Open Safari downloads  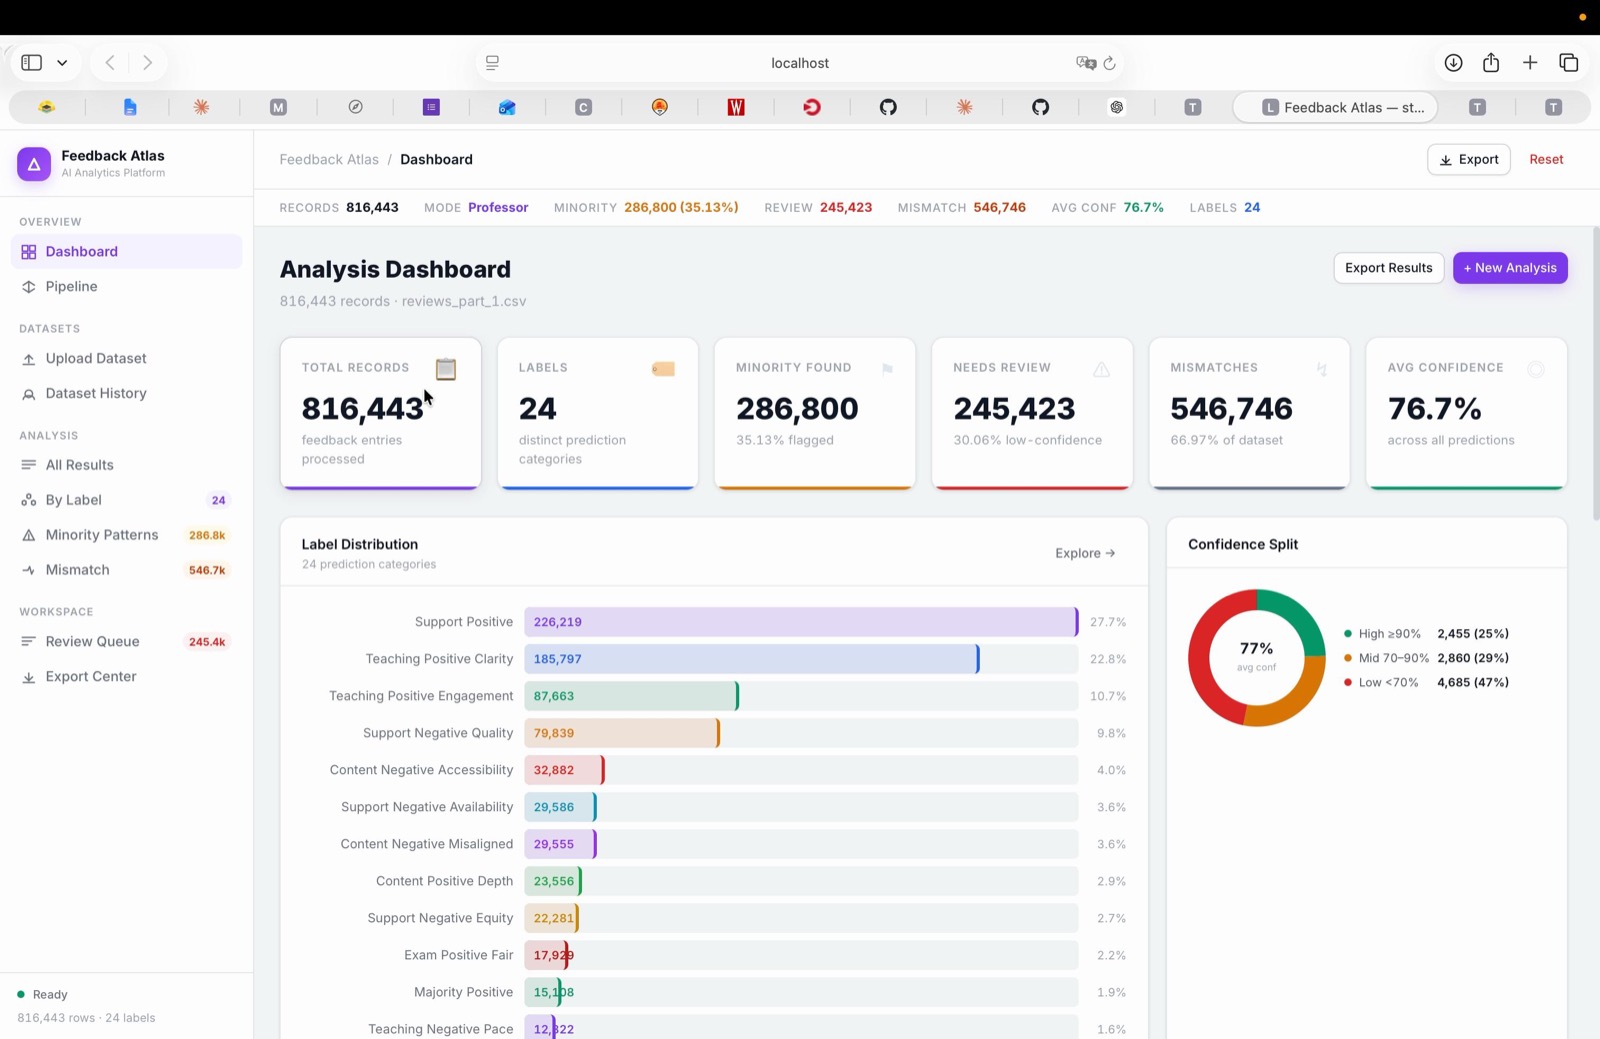tap(1453, 62)
